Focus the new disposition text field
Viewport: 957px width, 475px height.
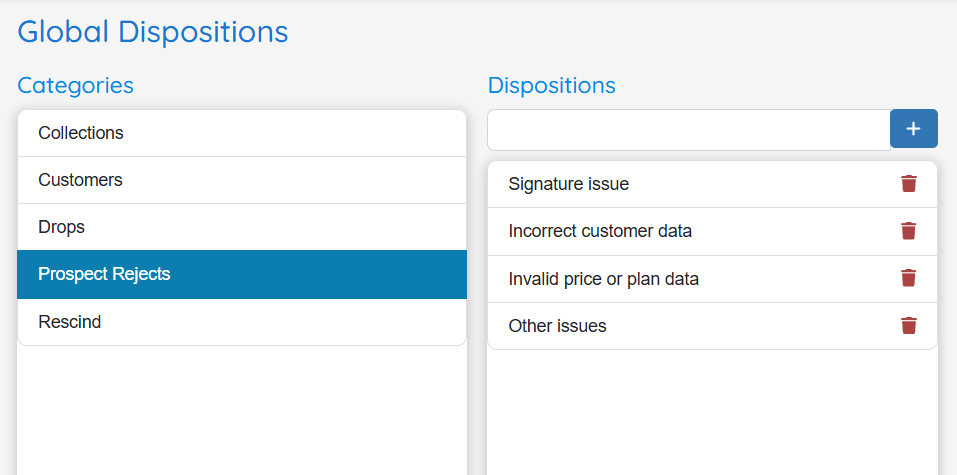[689, 129]
